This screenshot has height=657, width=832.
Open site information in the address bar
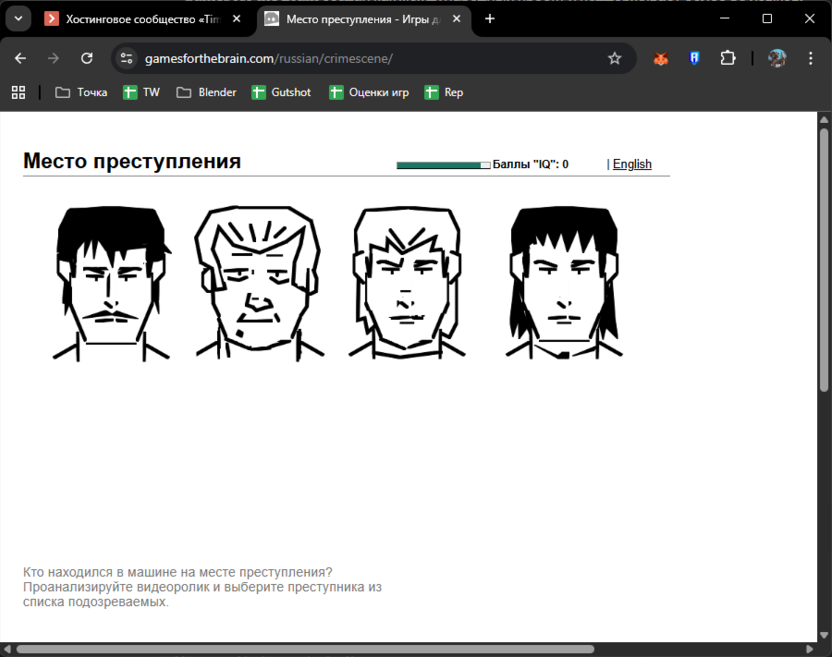pyautogui.click(x=126, y=58)
